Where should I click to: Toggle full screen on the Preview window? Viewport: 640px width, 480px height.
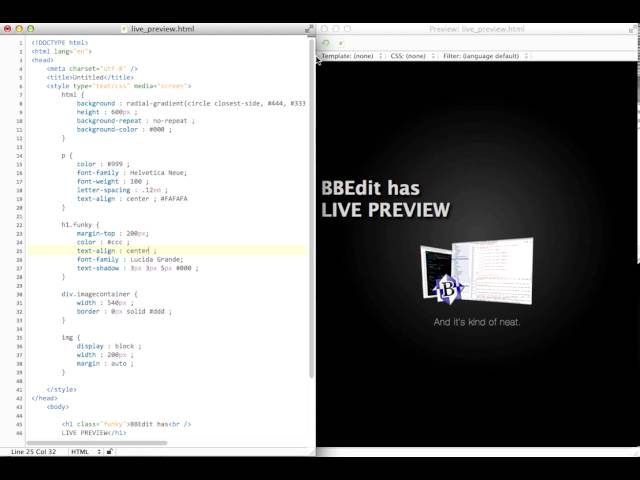pos(633,29)
